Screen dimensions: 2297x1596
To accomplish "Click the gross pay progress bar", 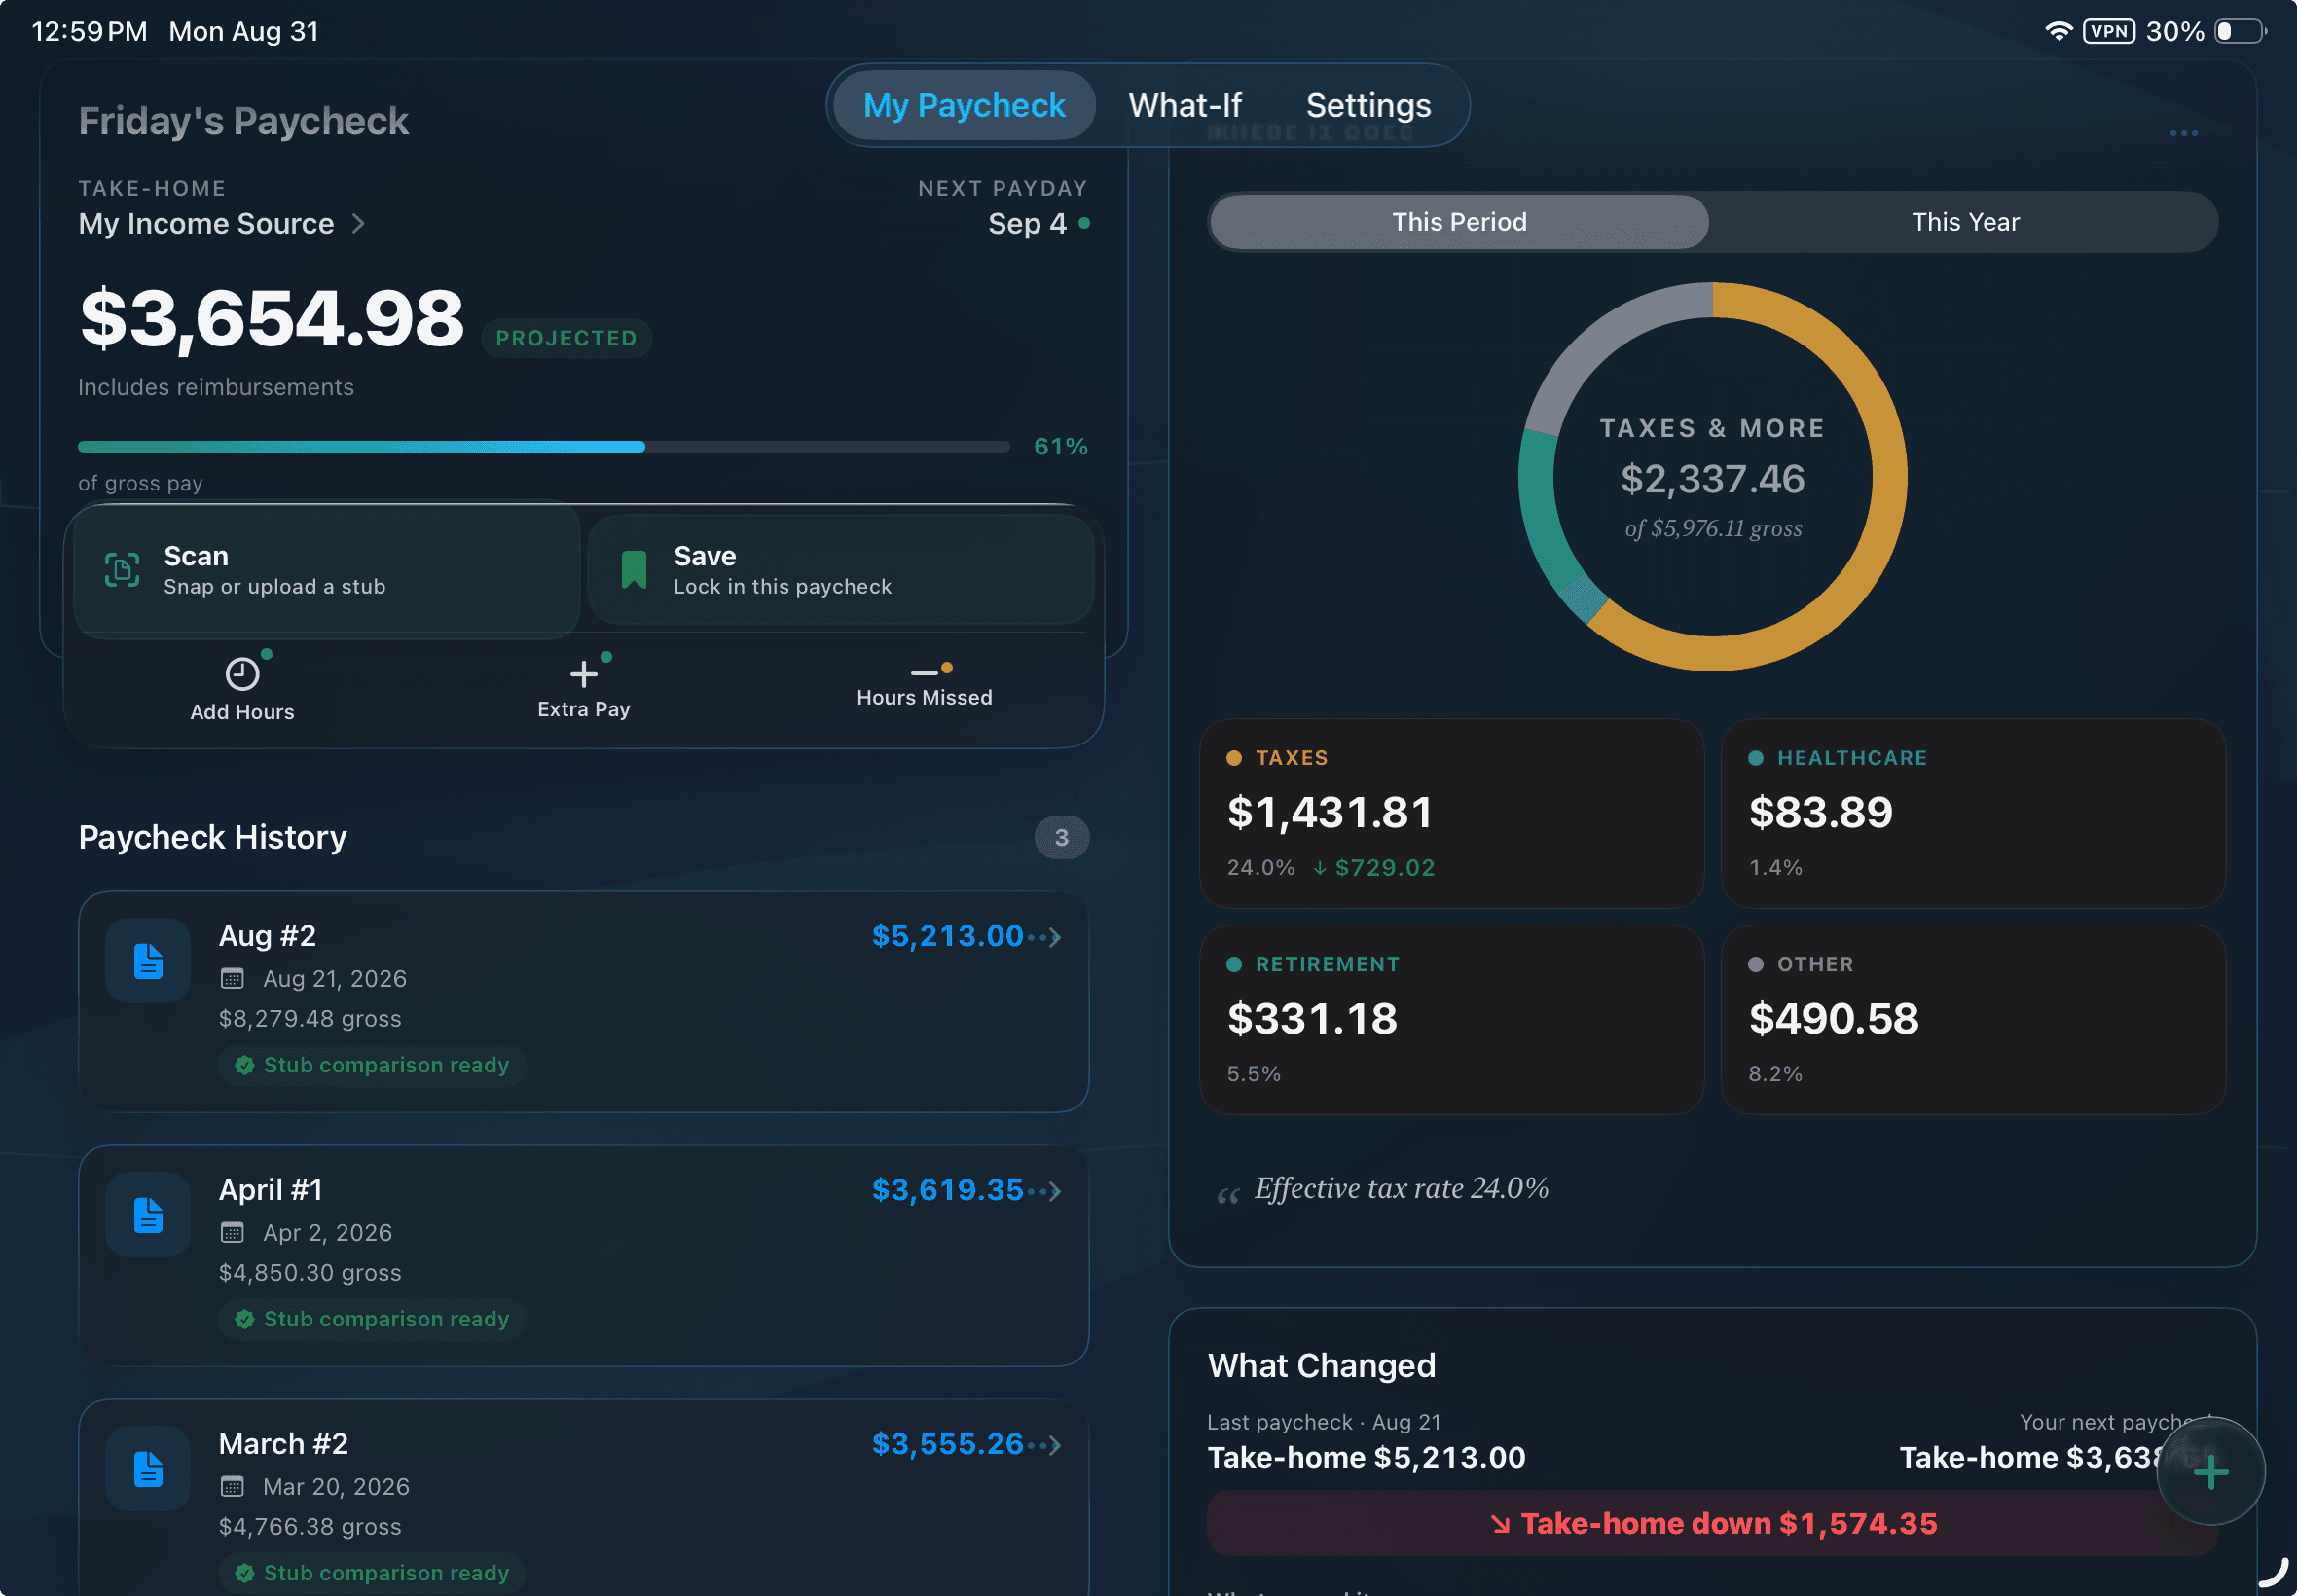I will pos(544,447).
